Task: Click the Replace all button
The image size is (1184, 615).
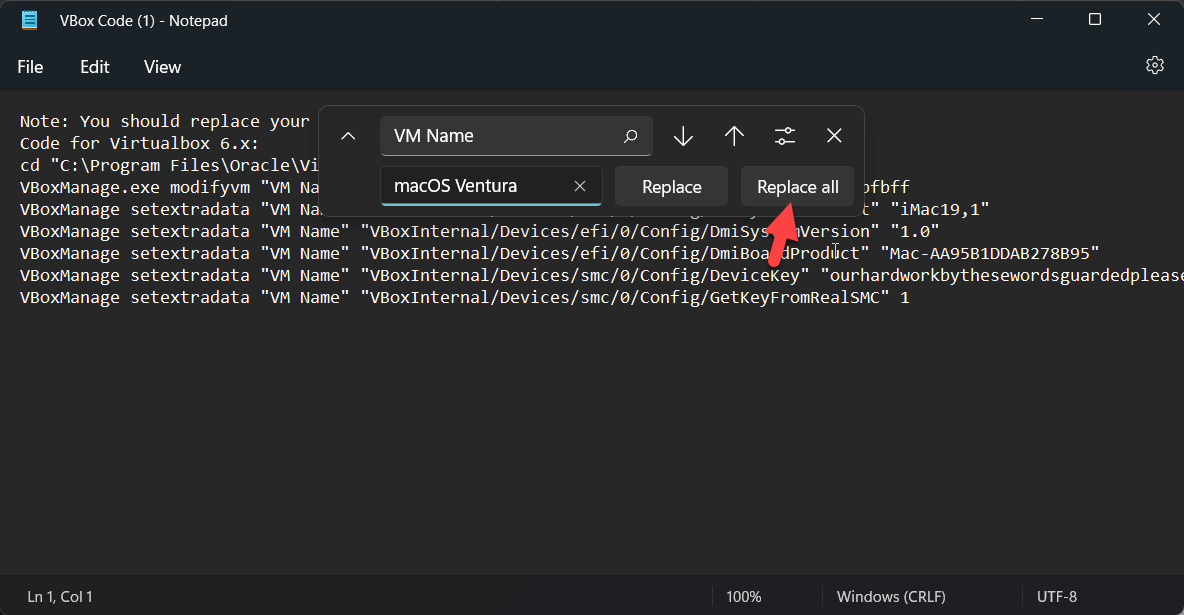Action: pos(797,187)
